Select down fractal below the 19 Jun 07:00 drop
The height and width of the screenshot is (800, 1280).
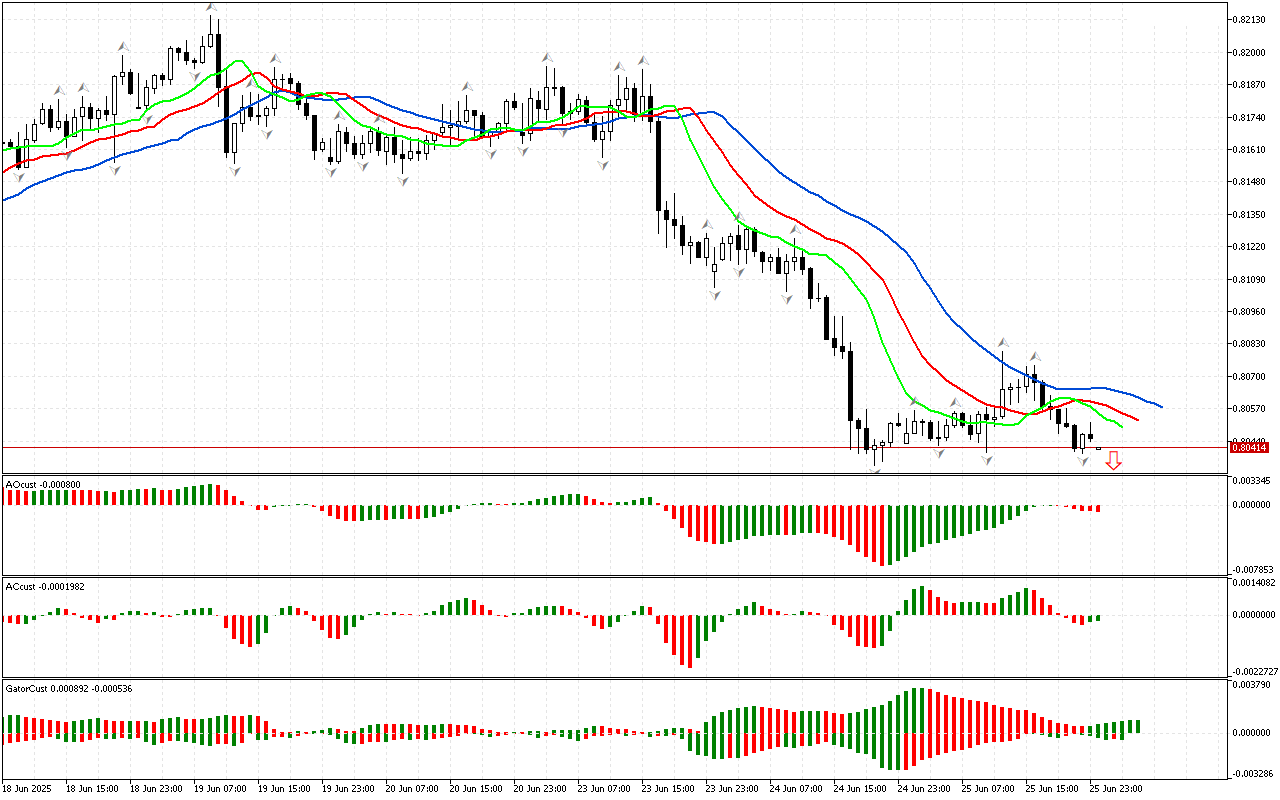(x=234, y=171)
